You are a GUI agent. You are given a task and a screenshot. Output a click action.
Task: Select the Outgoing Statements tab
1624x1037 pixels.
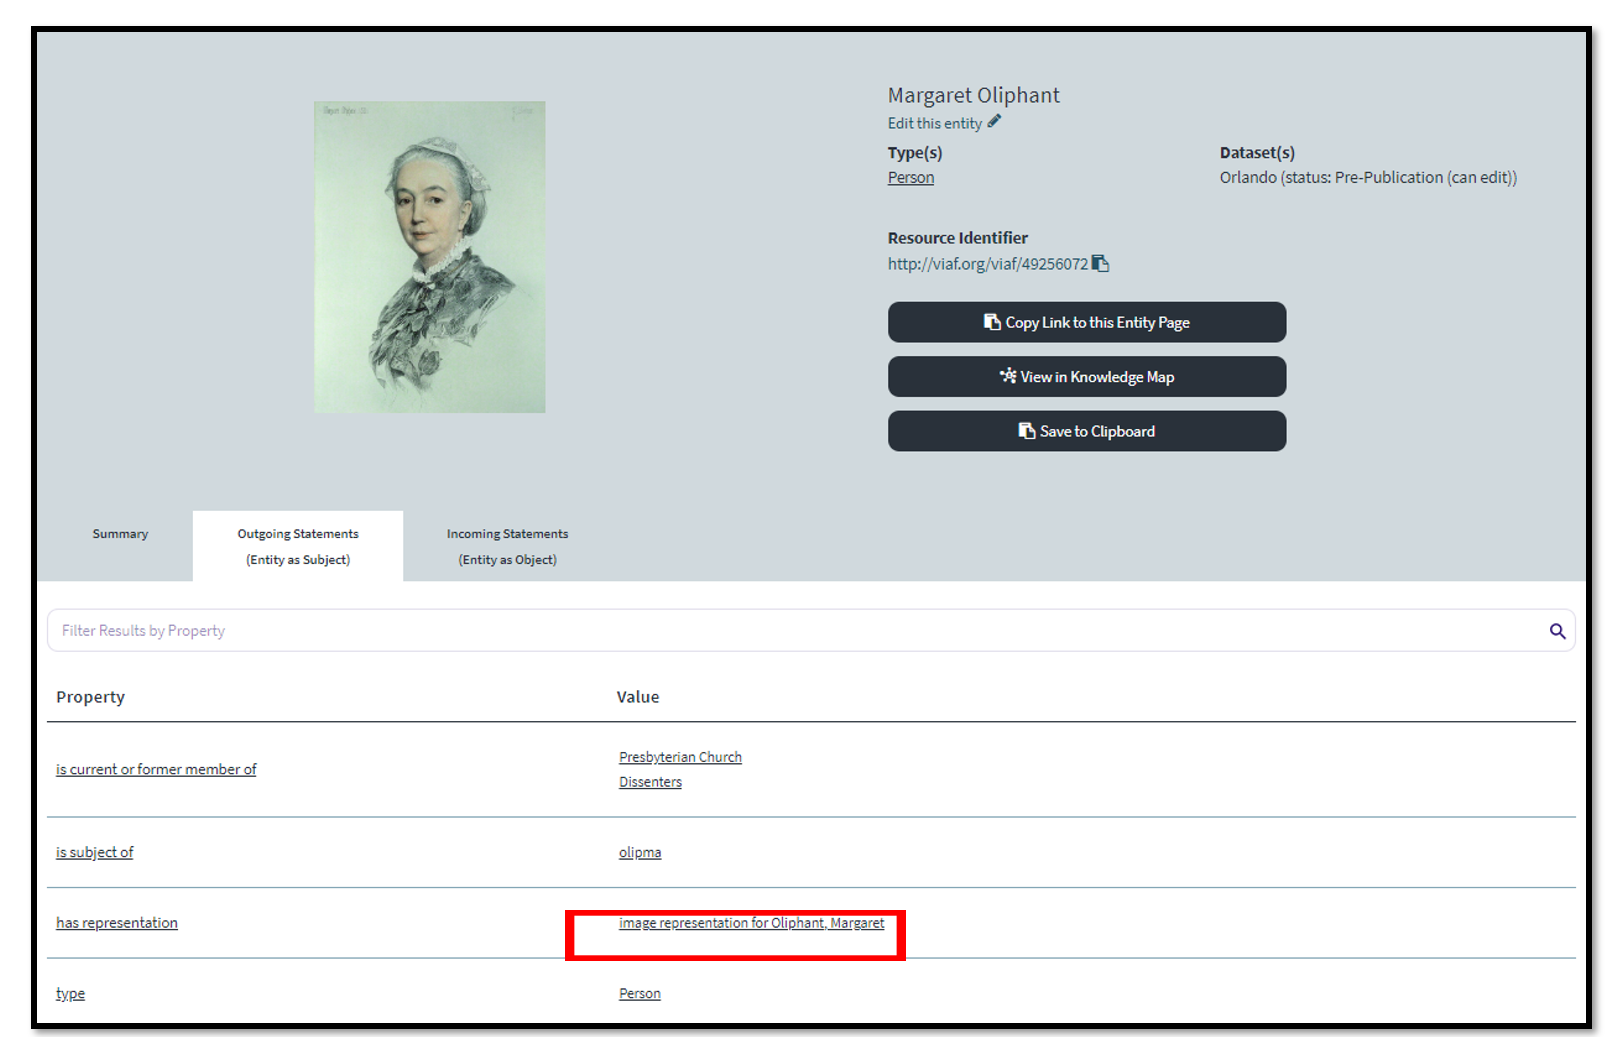click(x=298, y=546)
